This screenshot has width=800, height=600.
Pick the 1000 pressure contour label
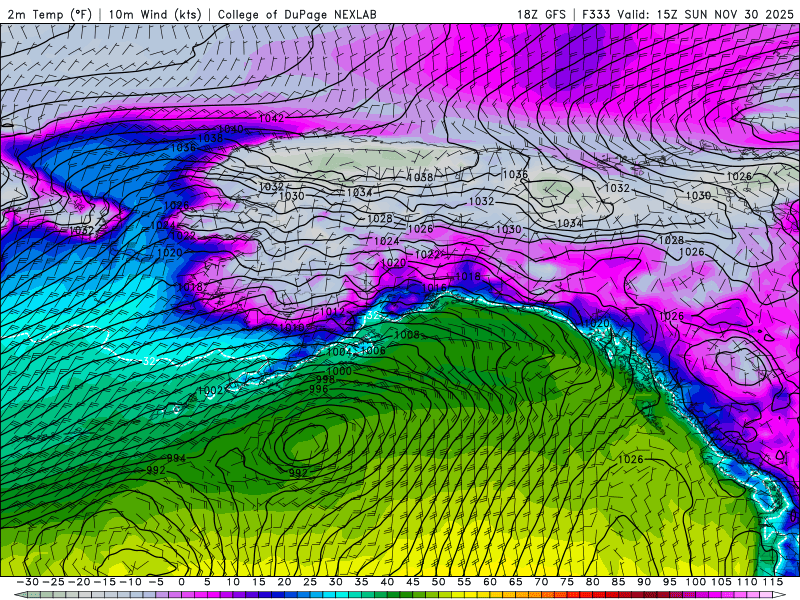(x=339, y=371)
